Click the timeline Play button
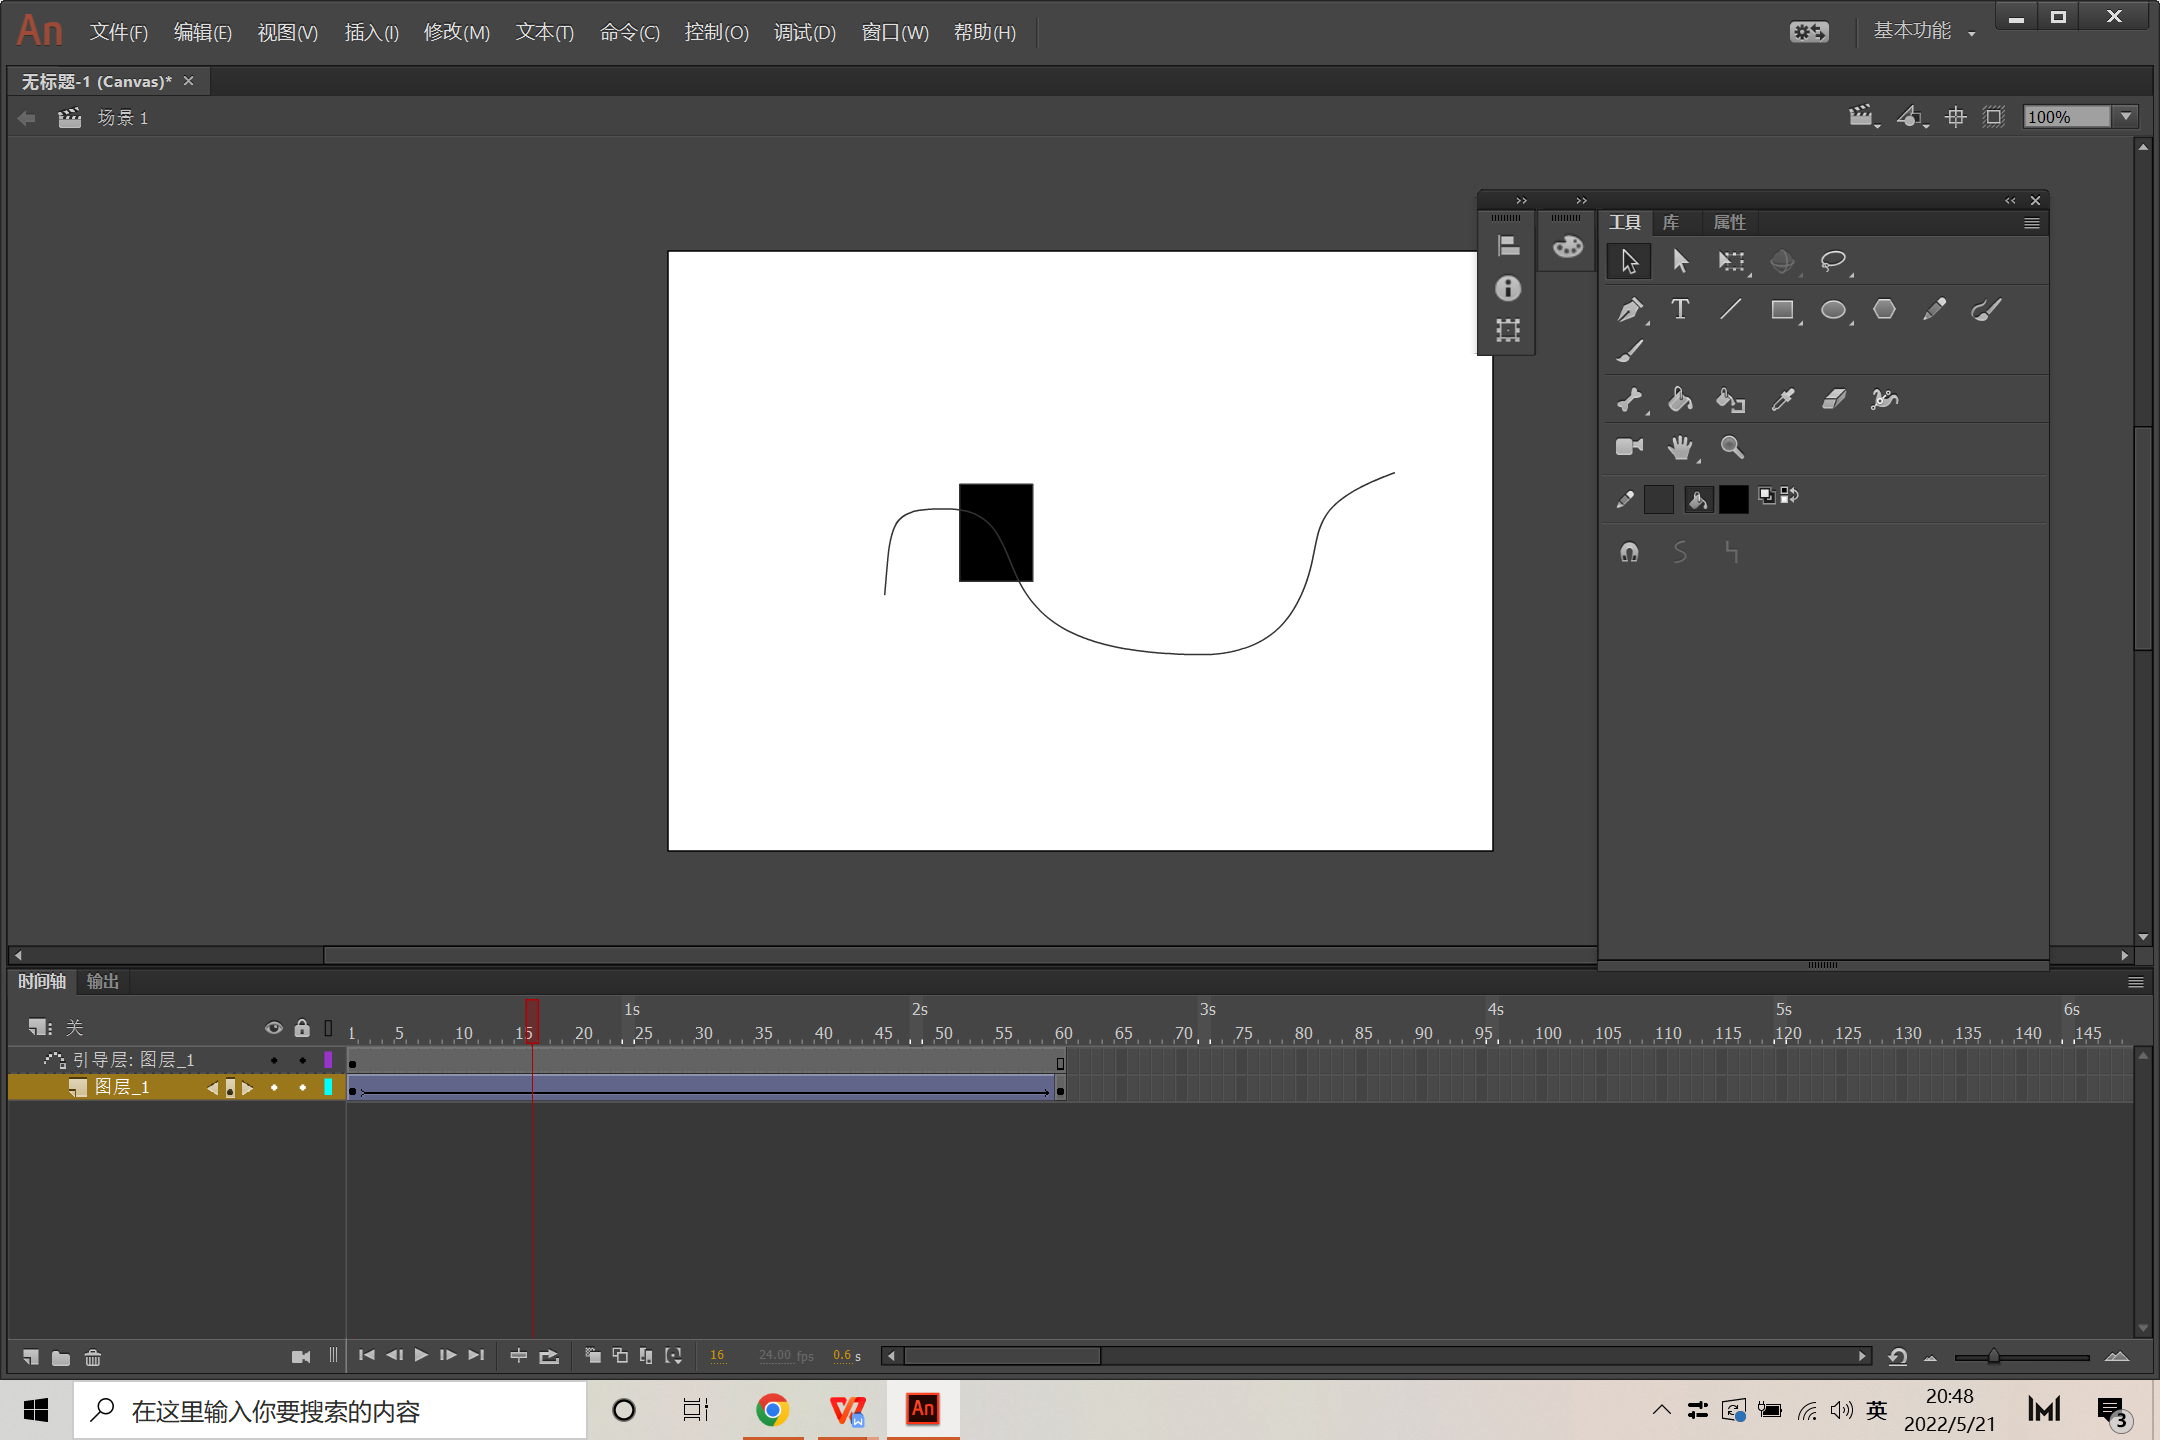 click(421, 1355)
